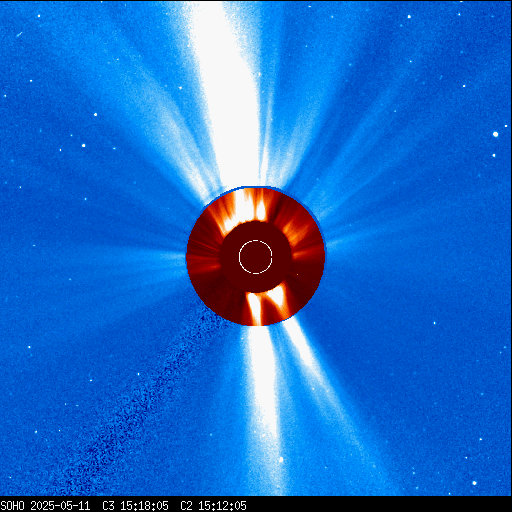Screen dimensions: 512x512
Task: Click the star inside the south streamer
Action: click(281, 460)
